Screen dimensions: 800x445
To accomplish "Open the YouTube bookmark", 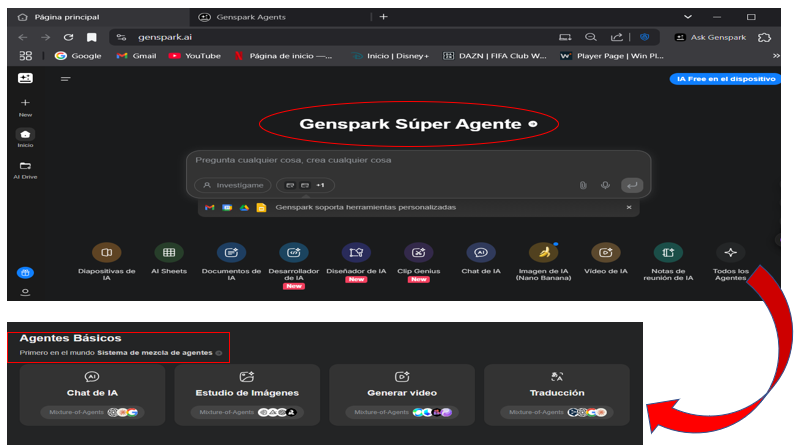I will coord(195,56).
